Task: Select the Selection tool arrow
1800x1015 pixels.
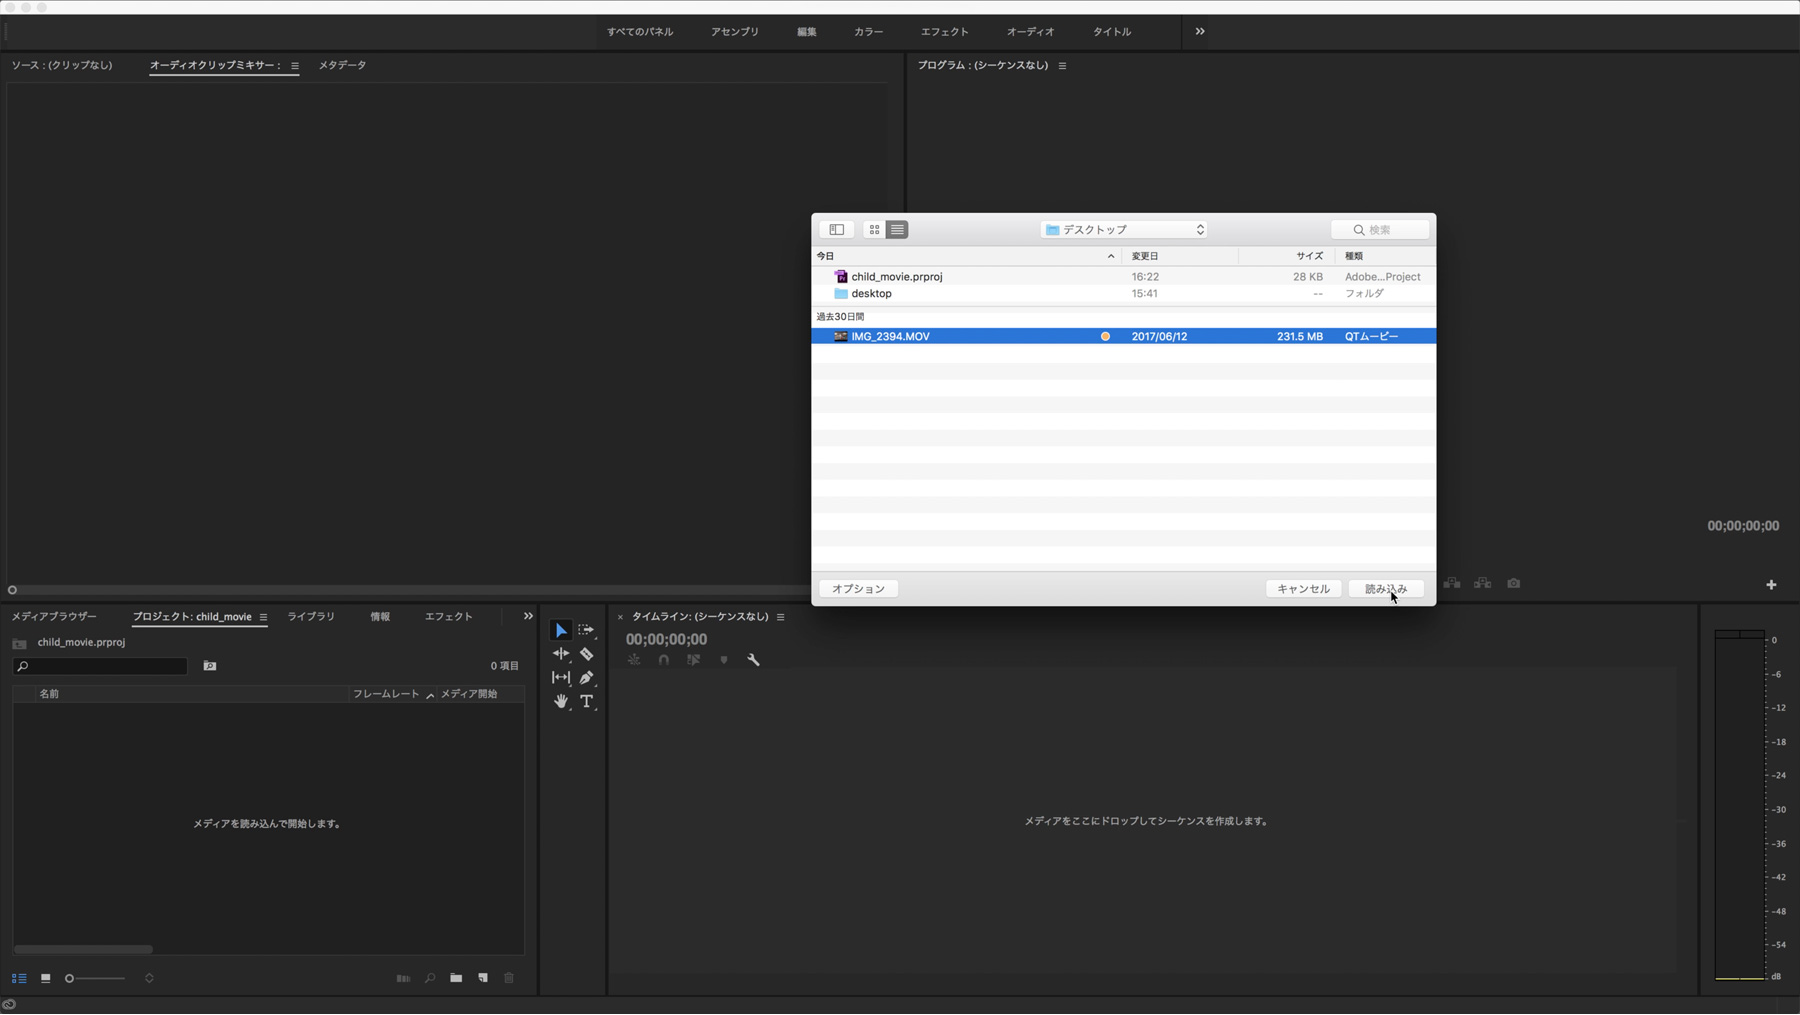Action: tap(561, 630)
